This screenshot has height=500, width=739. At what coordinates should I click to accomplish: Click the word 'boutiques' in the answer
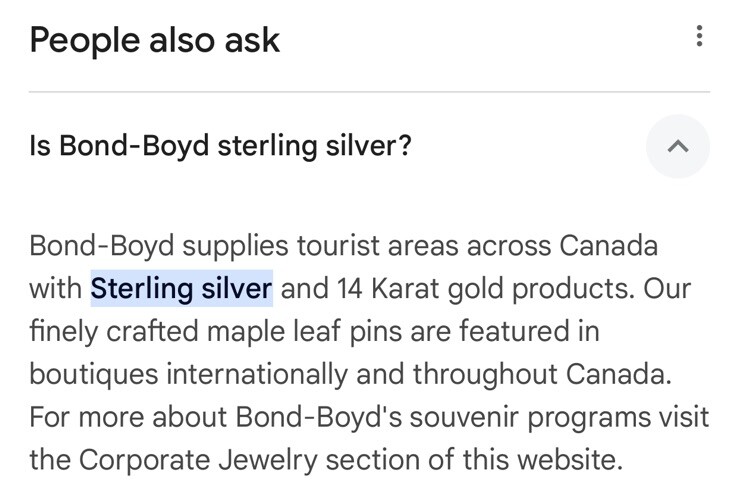coord(94,374)
